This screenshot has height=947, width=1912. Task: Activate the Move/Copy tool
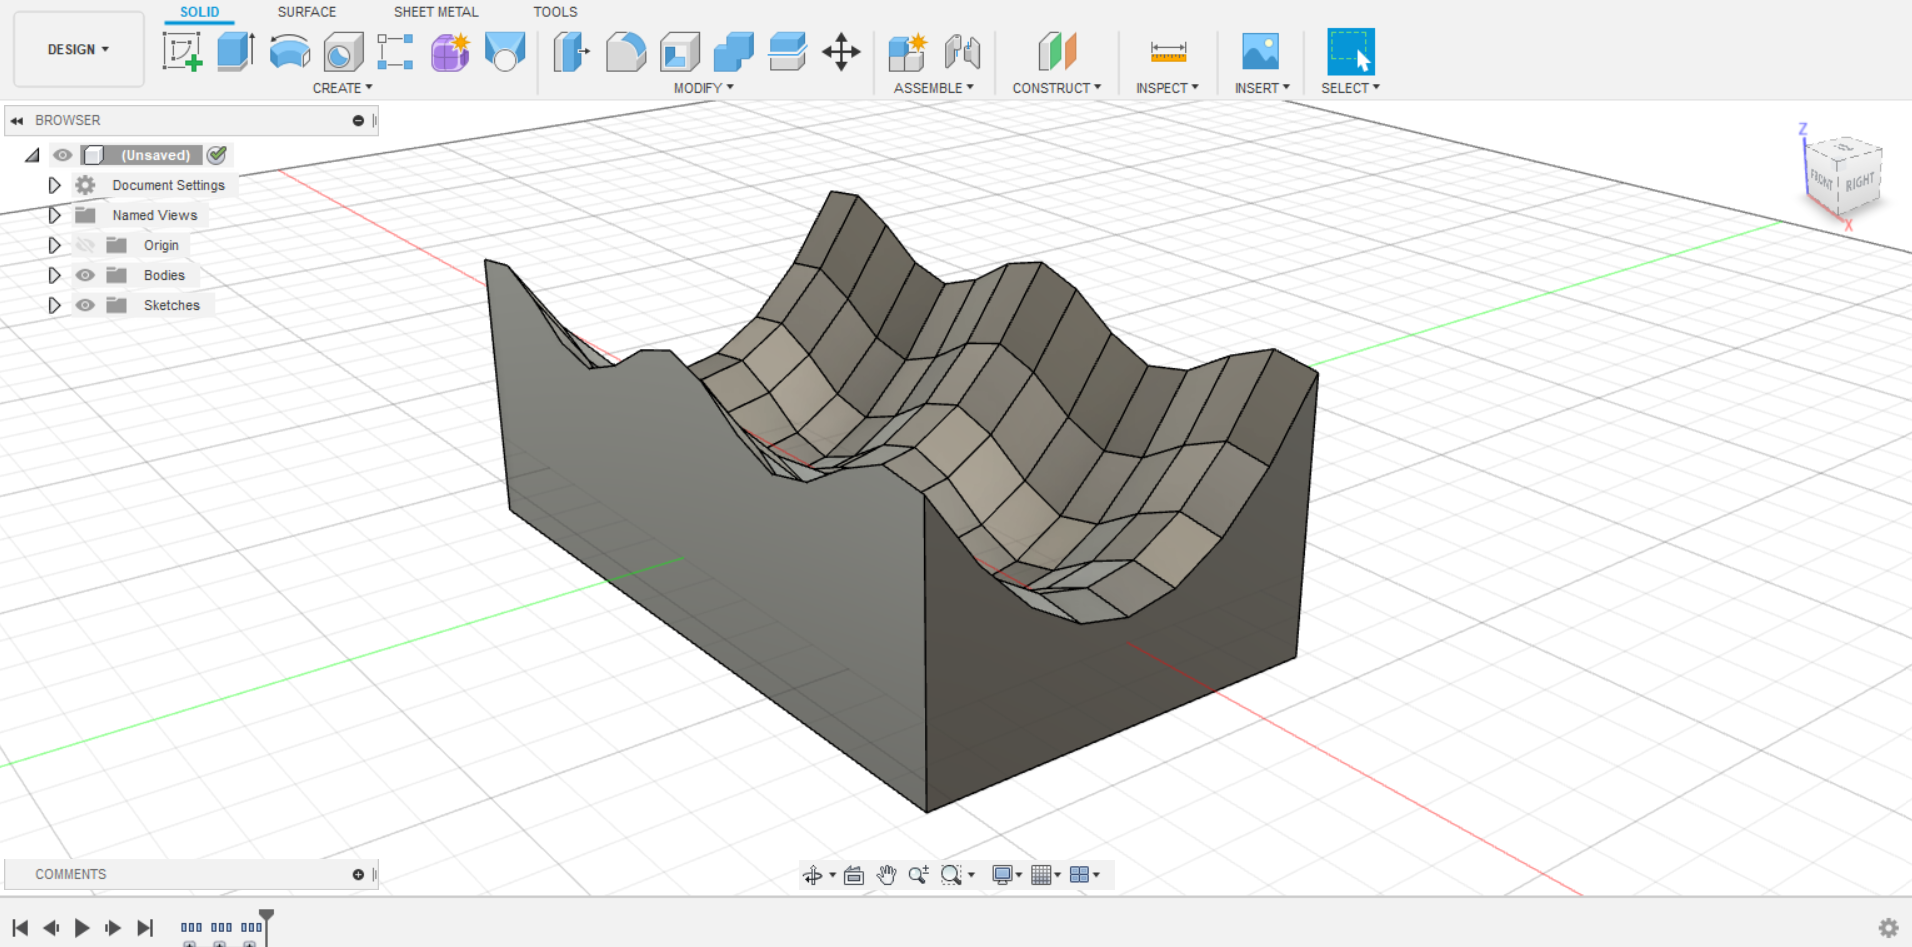(841, 51)
